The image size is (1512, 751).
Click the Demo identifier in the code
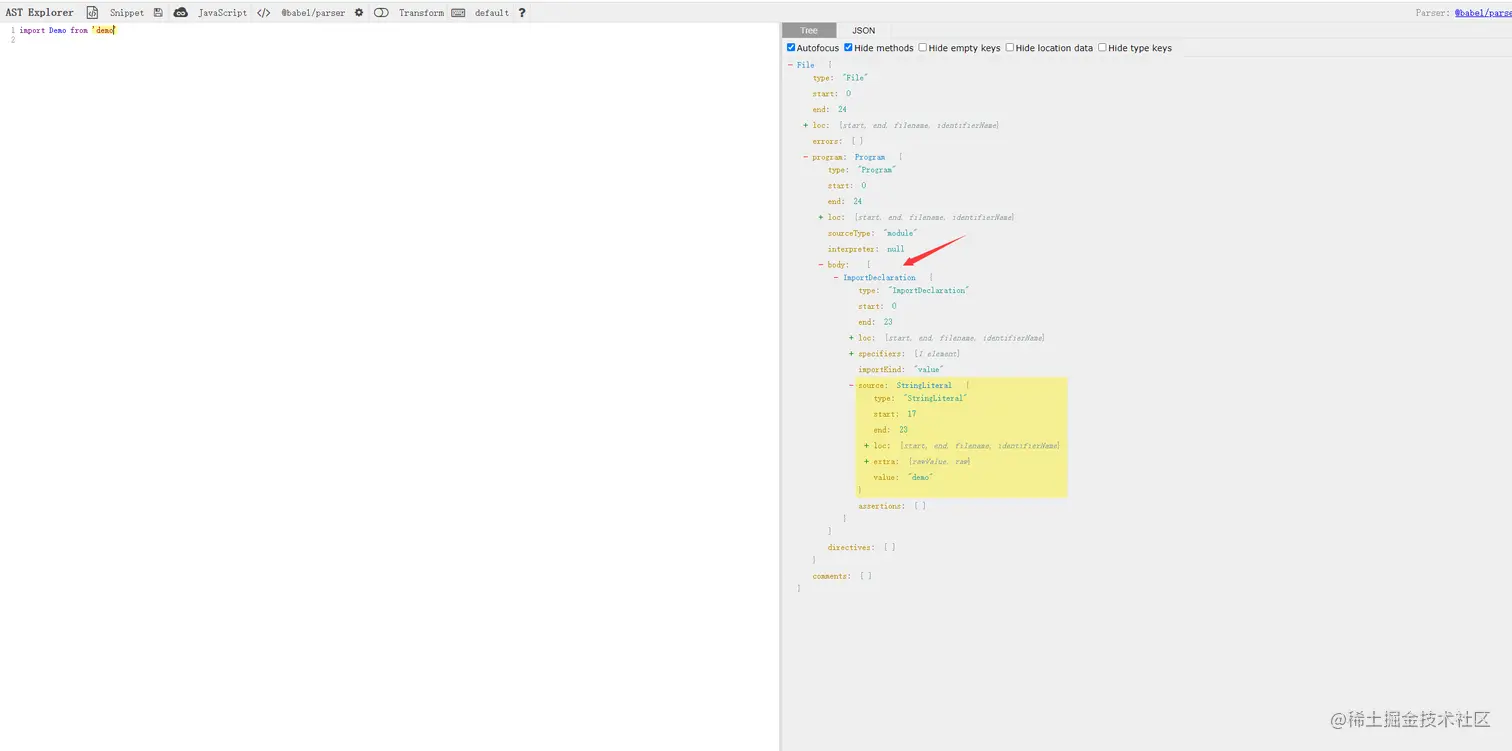(58, 31)
